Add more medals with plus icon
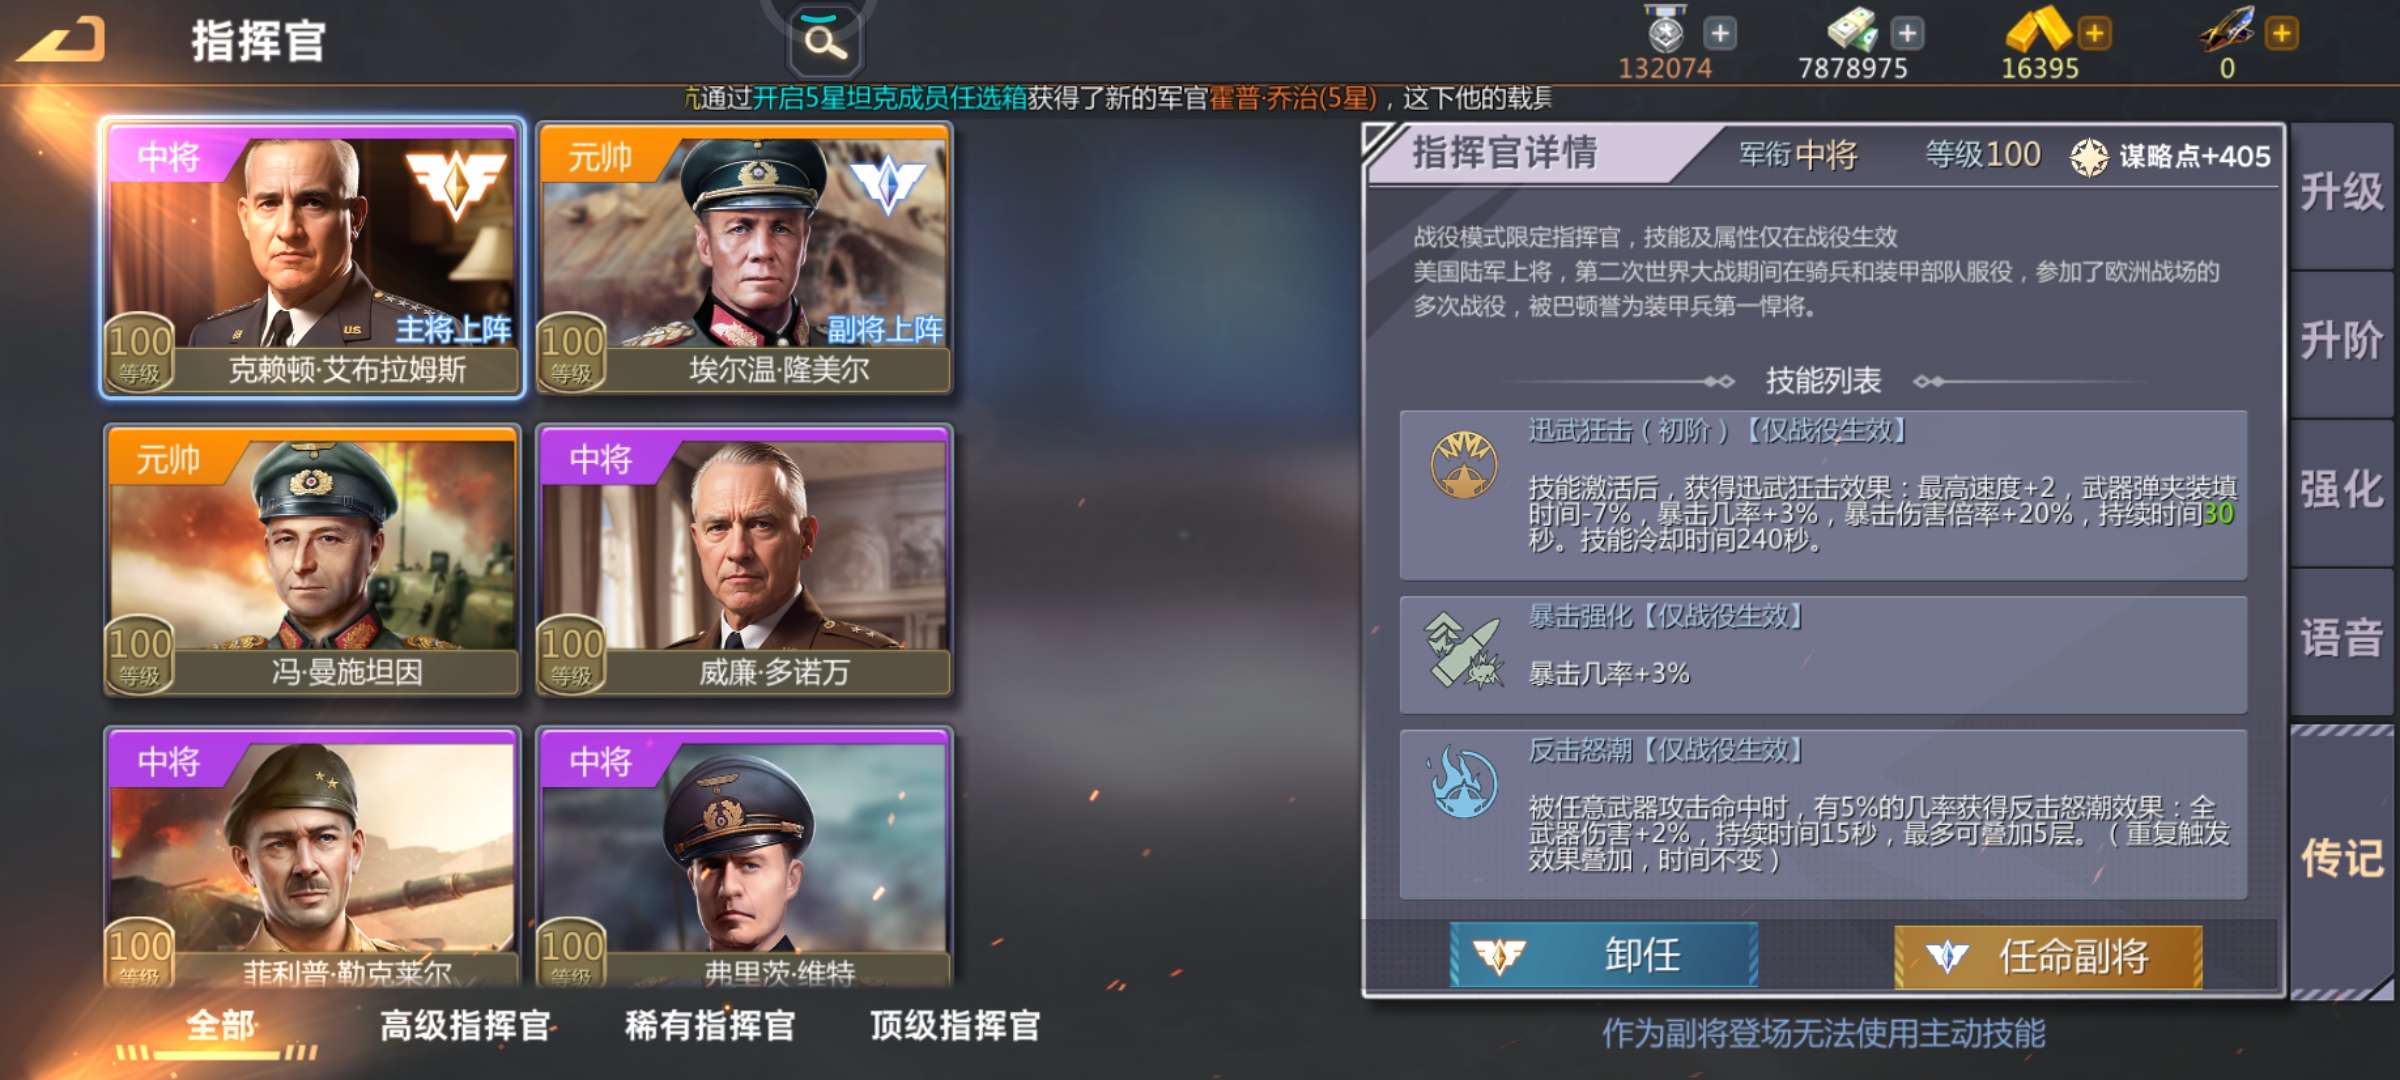Image resolution: width=2400 pixels, height=1080 pixels. (1720, 33)
